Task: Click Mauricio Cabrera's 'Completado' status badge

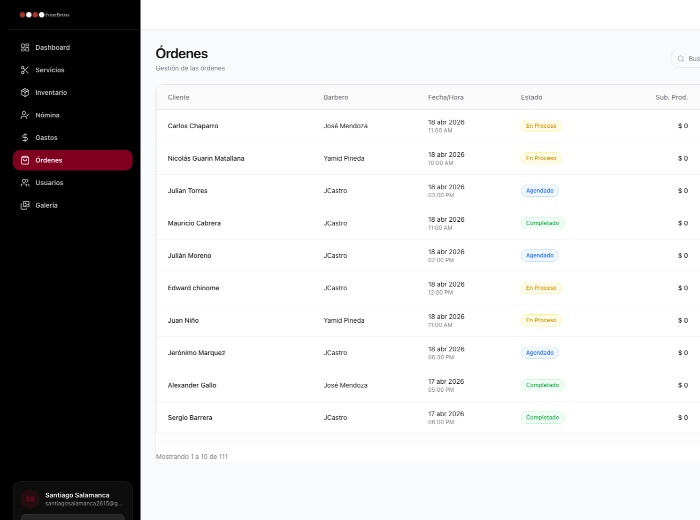Action: (542, 223)
